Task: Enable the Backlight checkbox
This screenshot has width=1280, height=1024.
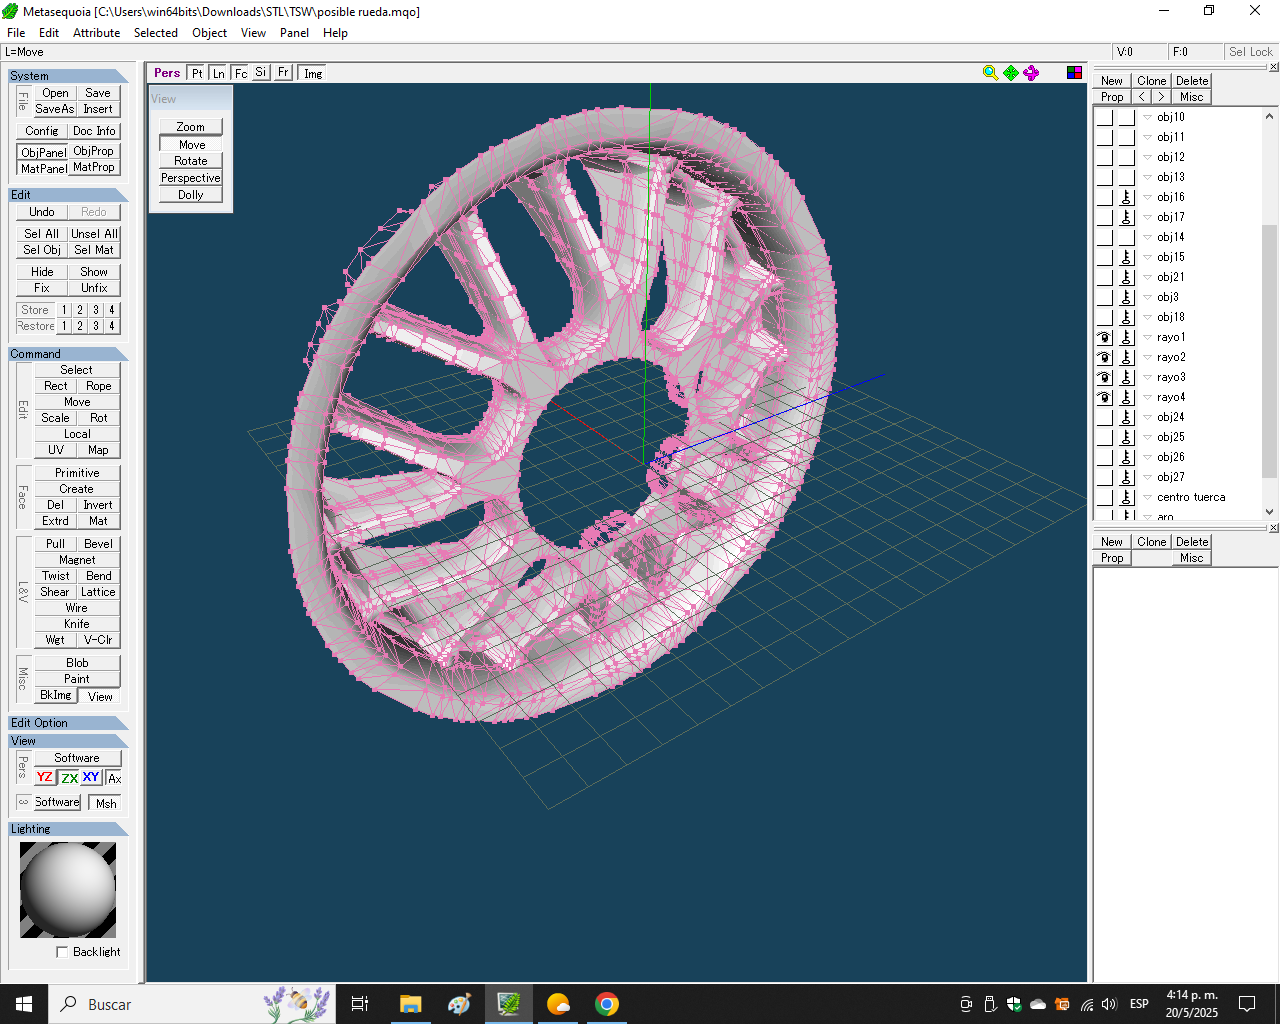Action: click(62, 952)
